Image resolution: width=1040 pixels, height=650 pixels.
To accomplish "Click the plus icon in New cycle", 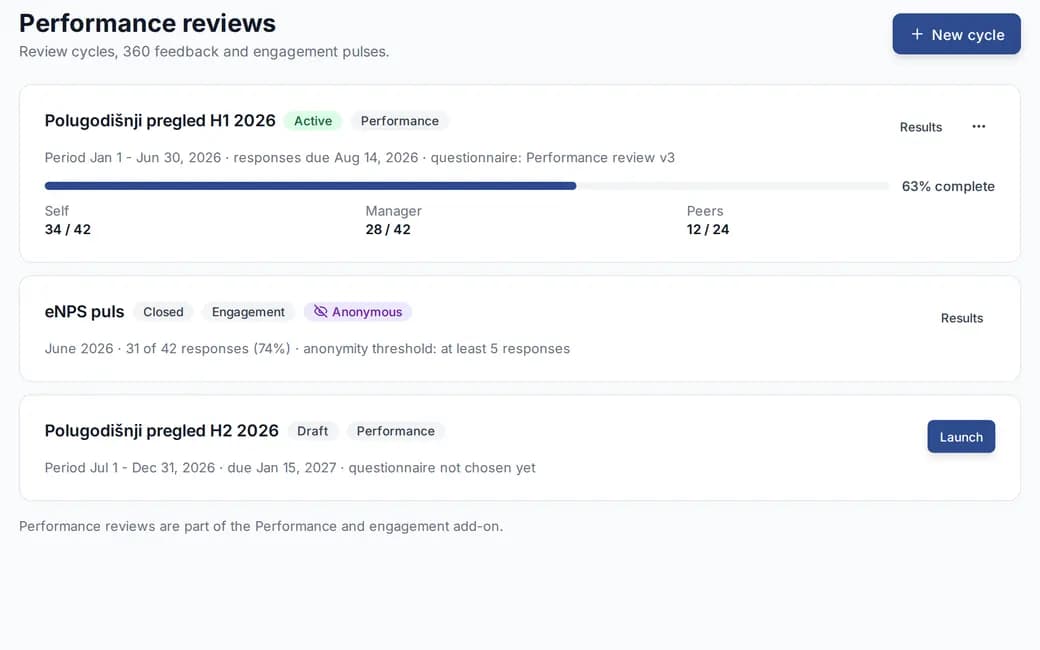I will (917, 34).
